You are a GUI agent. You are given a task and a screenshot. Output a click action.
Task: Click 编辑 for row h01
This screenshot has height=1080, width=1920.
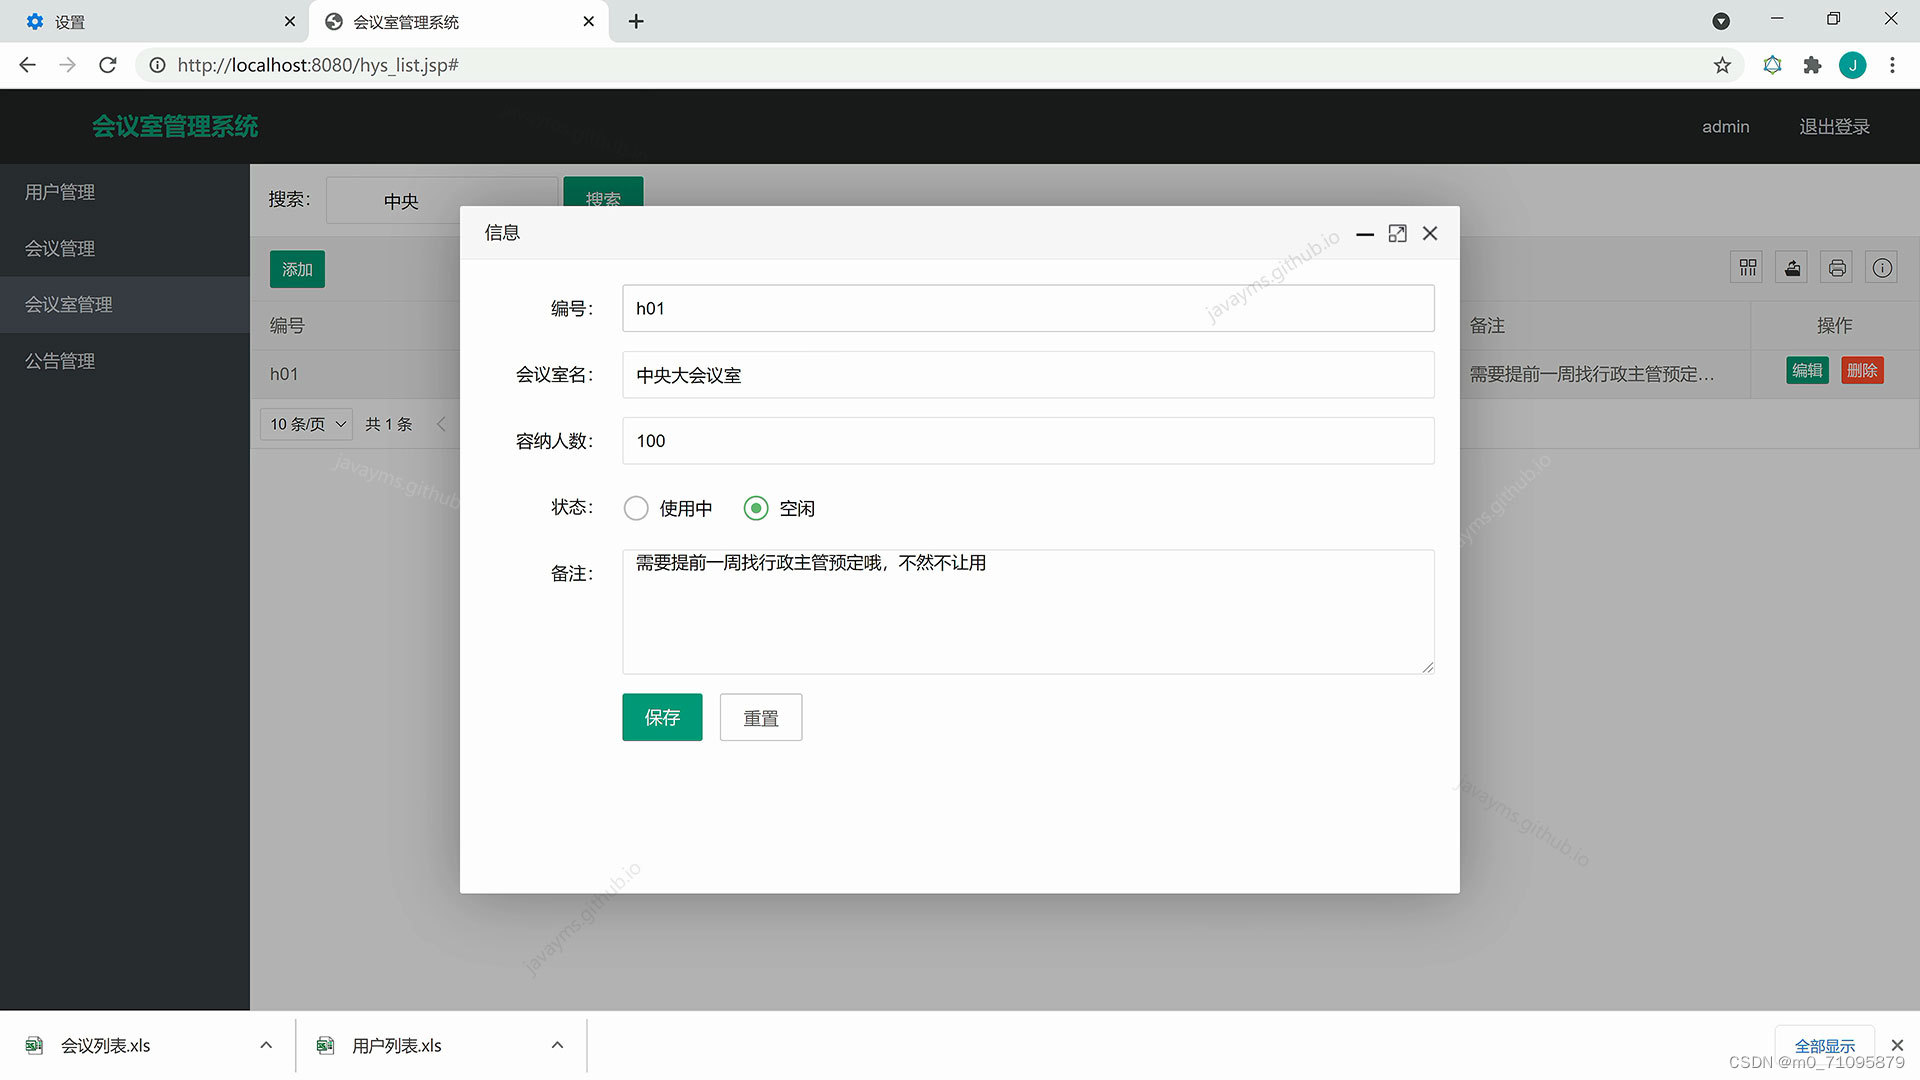[1807, 370]
